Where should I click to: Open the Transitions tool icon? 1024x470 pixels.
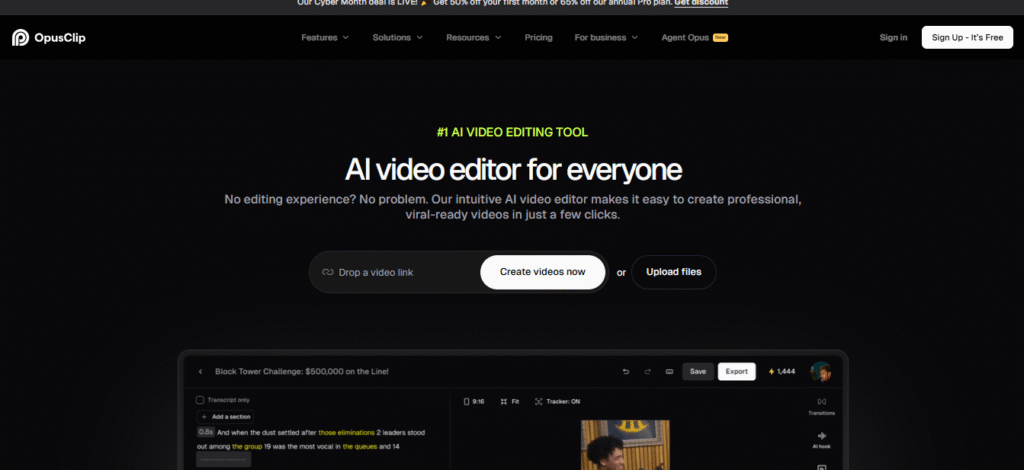tap(821, 401)
